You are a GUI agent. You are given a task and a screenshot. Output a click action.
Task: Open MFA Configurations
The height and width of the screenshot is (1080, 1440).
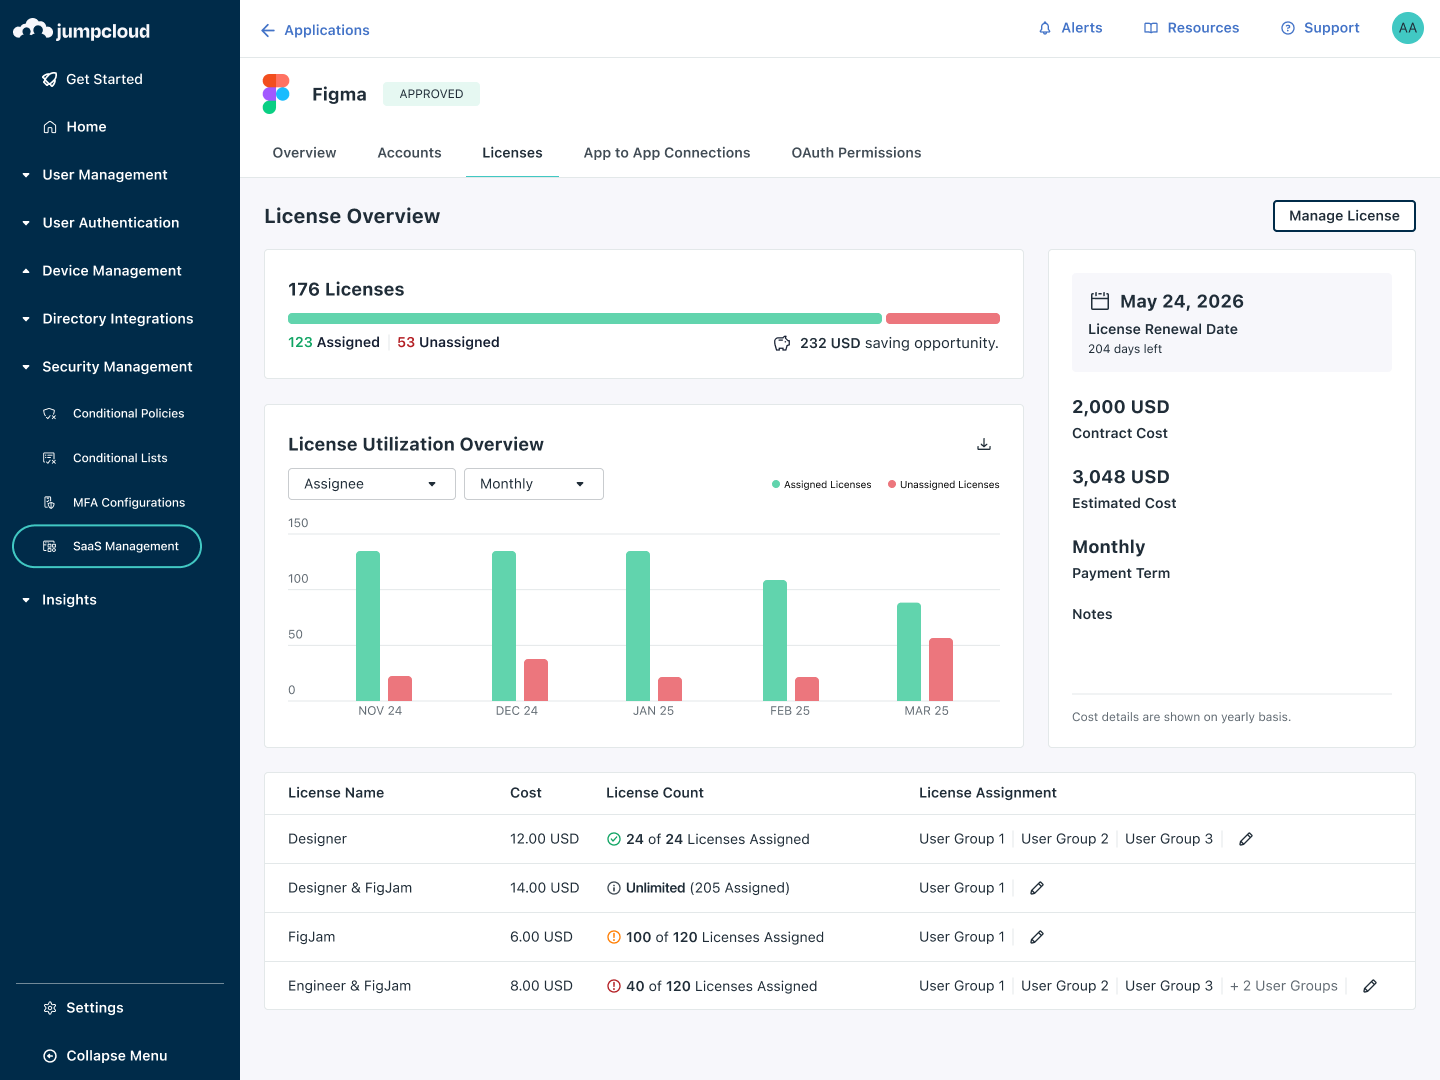[128, 502]
